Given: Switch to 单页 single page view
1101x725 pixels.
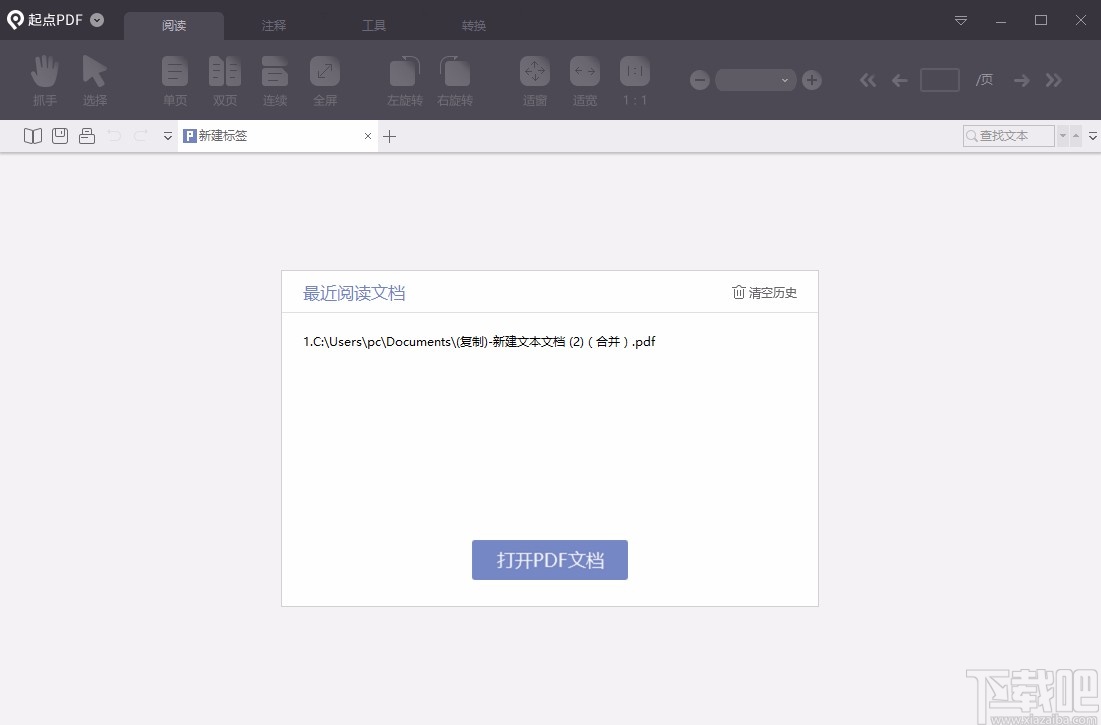Looking at the screenshot, I should (x=174, y=79).
